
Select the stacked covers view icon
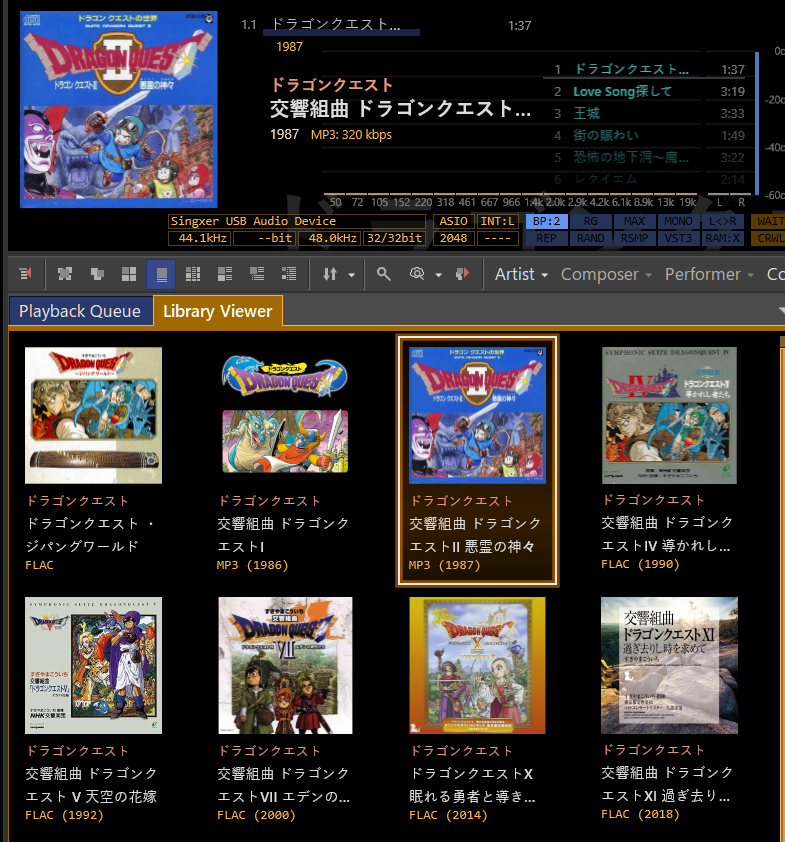pos(97,274)
